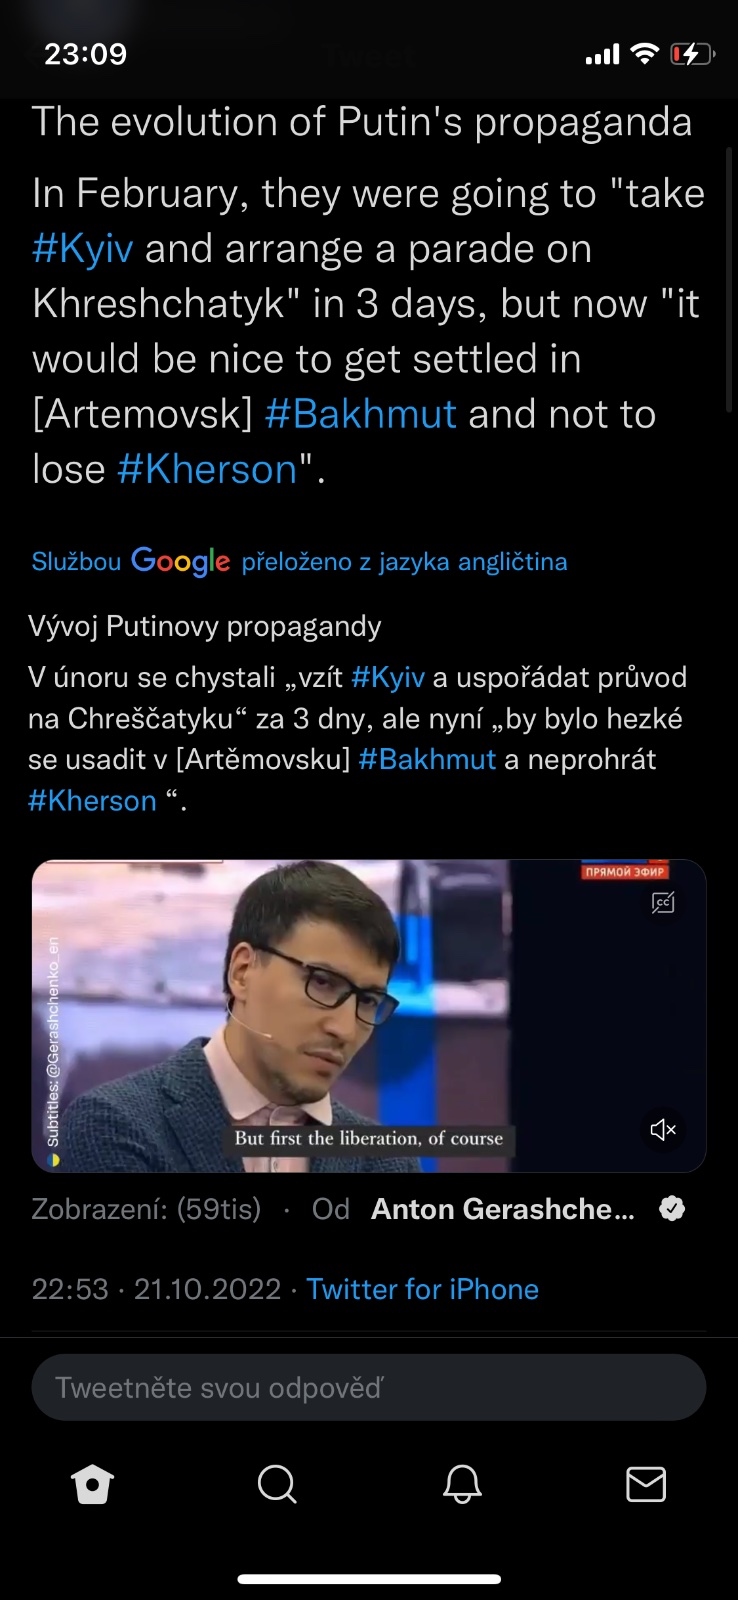Screen dimensions: 738x1600
Task: Play the embedded video thumbnail
Action: (x=369, y=1016)
